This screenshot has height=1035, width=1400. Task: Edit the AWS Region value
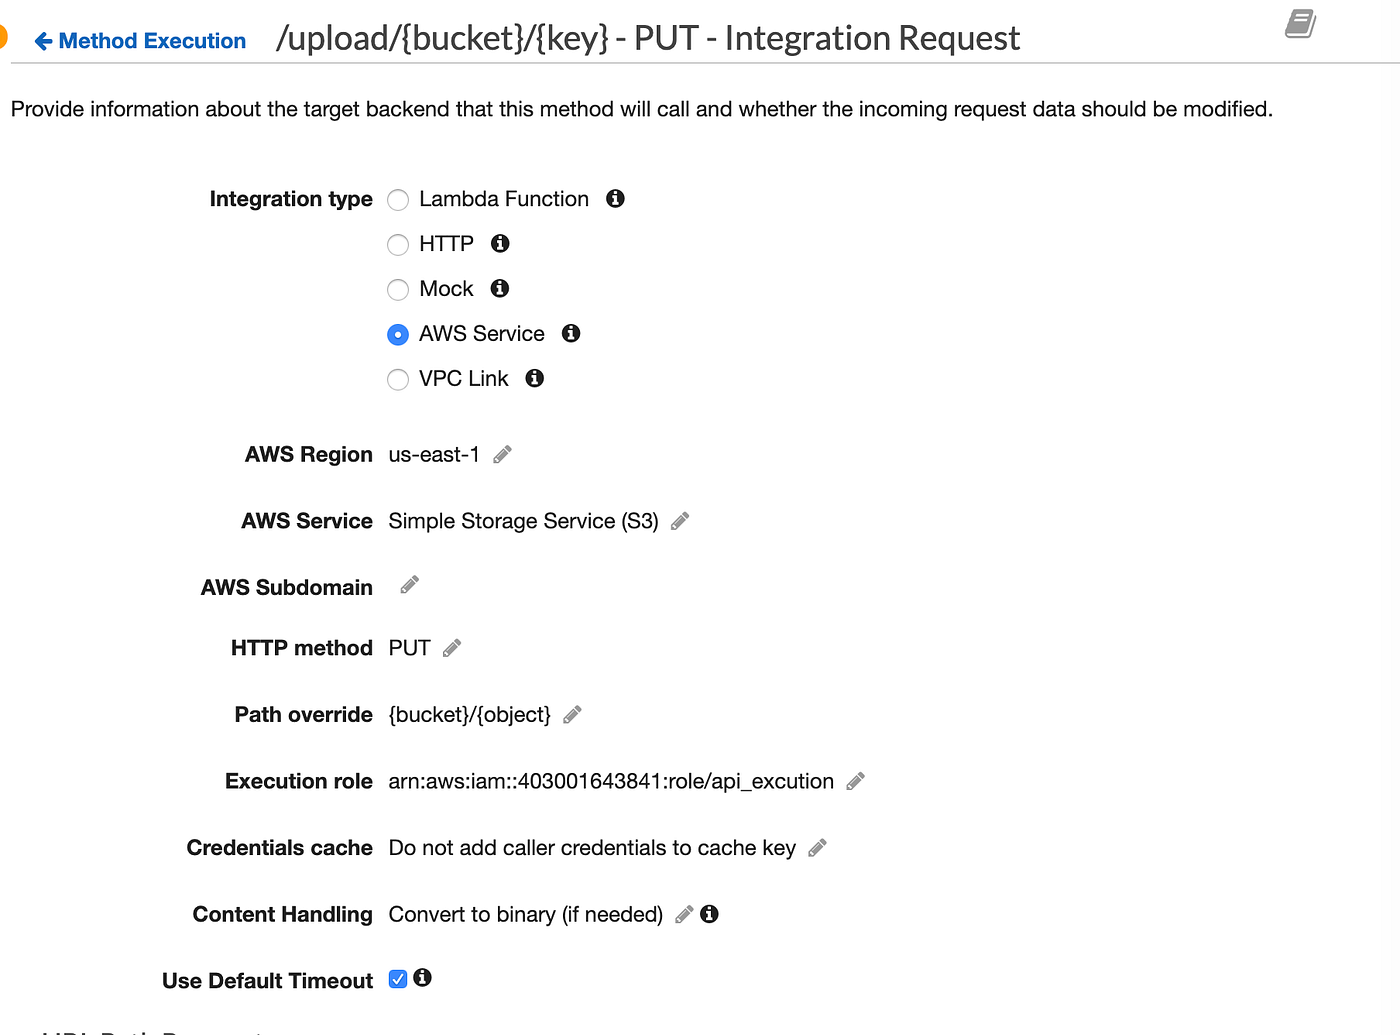pos(501,454)
